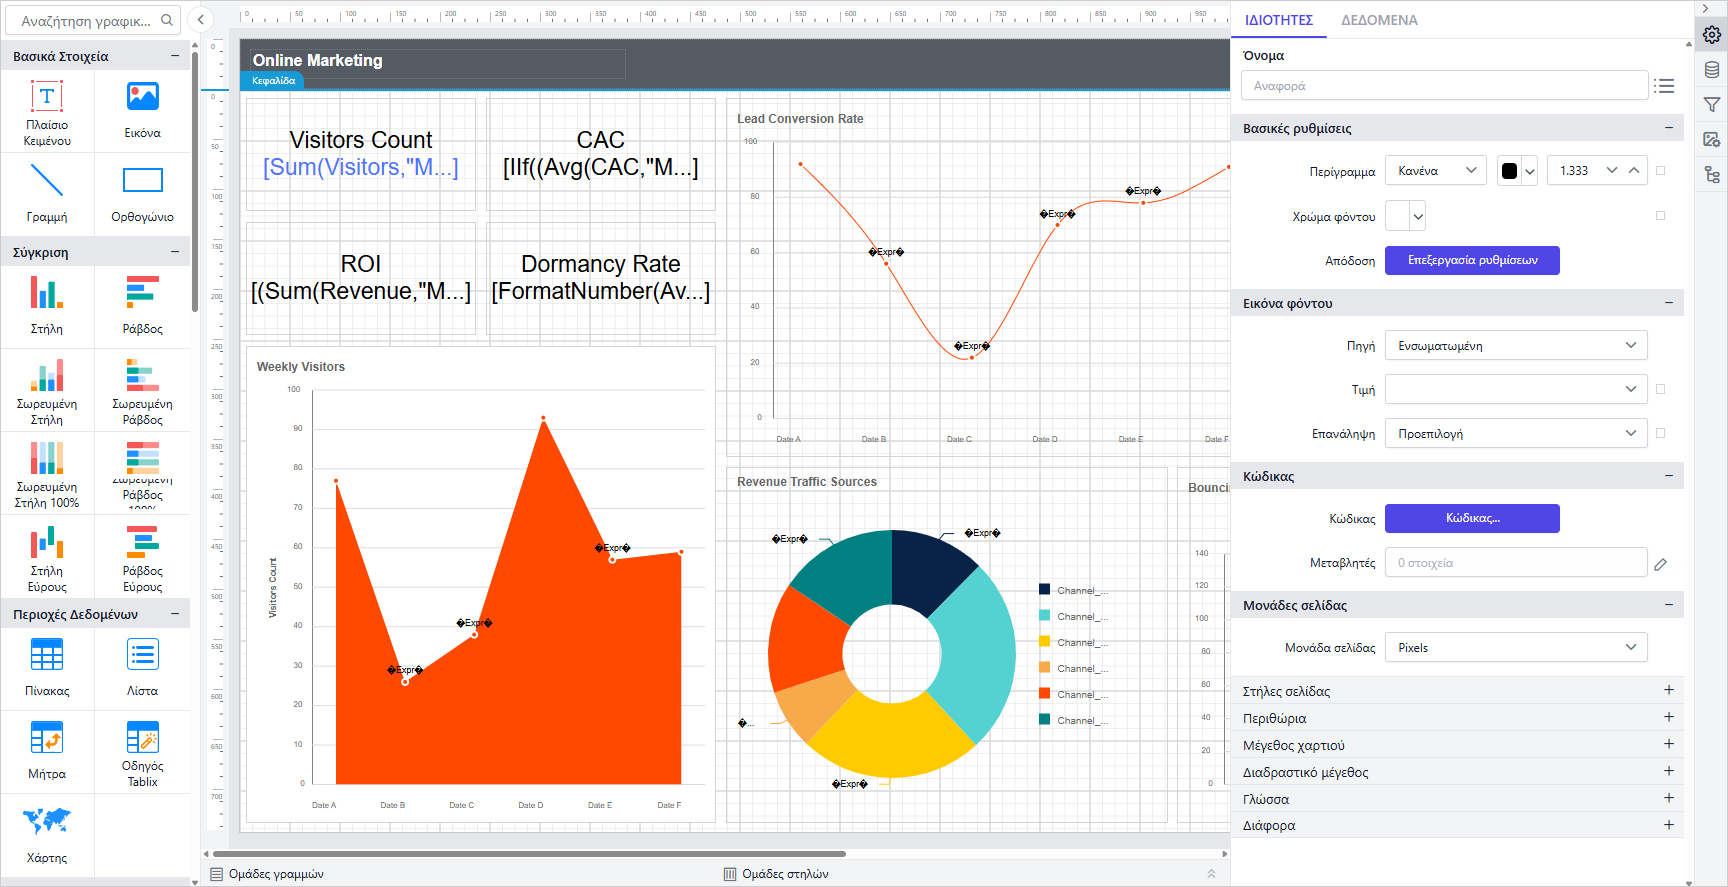Viewport: 1728px width, 887px height.
Task: Pick the Στήλη Εύρους range column chart
Action: coord(47,557)
